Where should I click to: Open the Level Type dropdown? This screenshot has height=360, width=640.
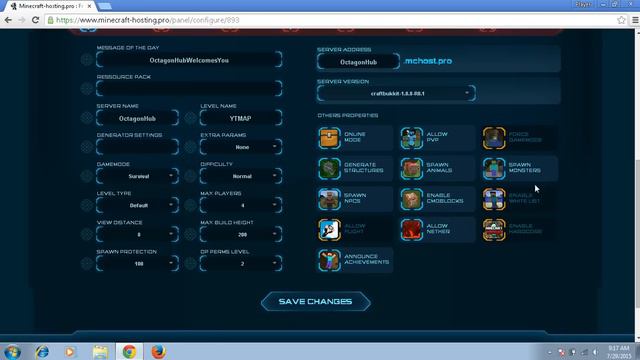tap(138, 205)
